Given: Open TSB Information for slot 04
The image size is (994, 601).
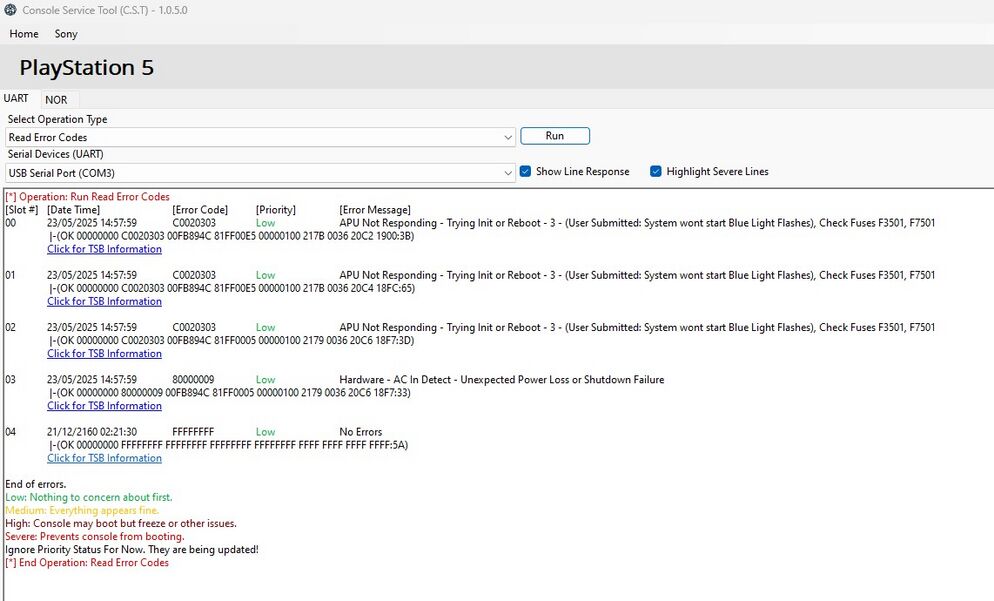Looking at the screenshot, I should pyautogui.click(x=104, y=457).
